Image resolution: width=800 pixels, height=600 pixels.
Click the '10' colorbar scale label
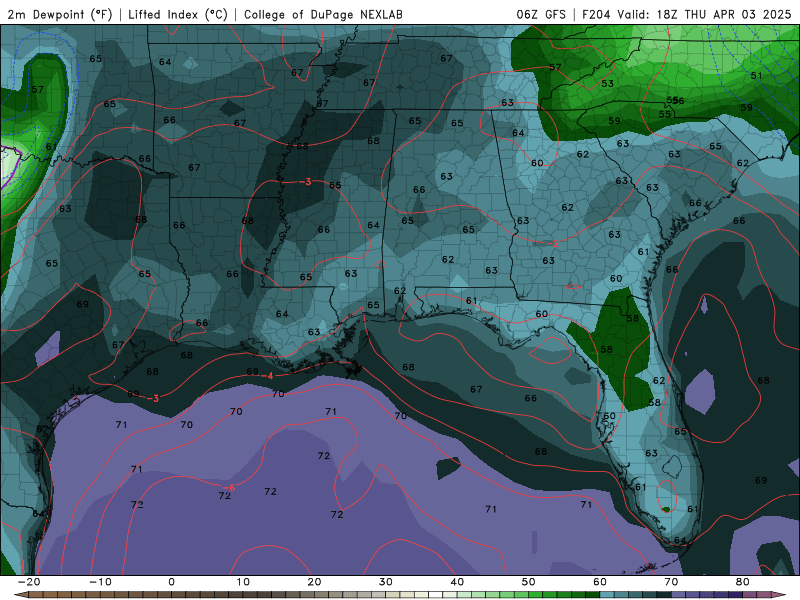click(243, 582)
